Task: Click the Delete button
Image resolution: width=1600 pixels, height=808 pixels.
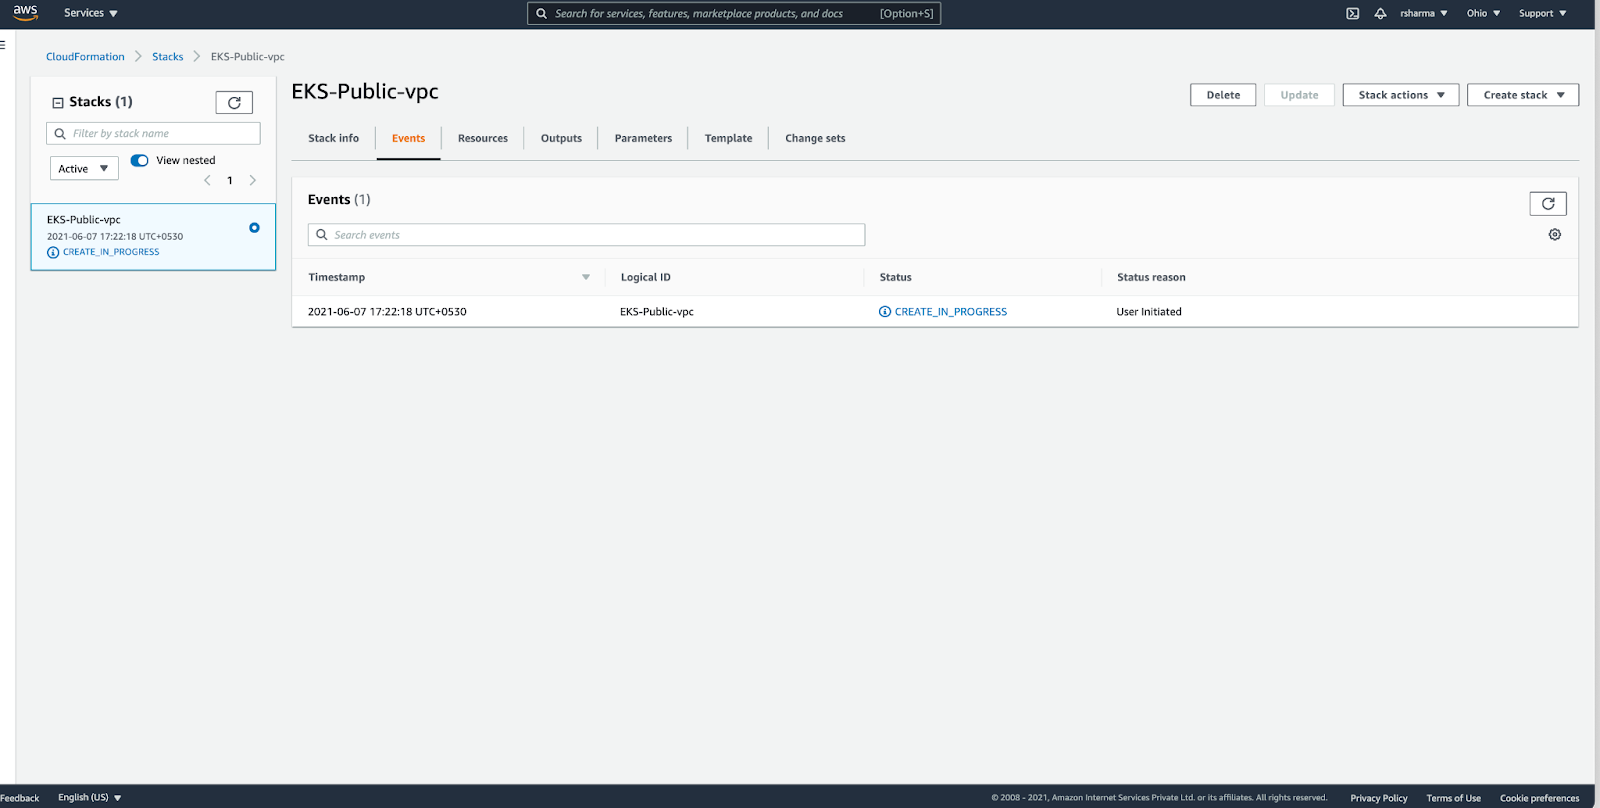Action: (1223, 95)
